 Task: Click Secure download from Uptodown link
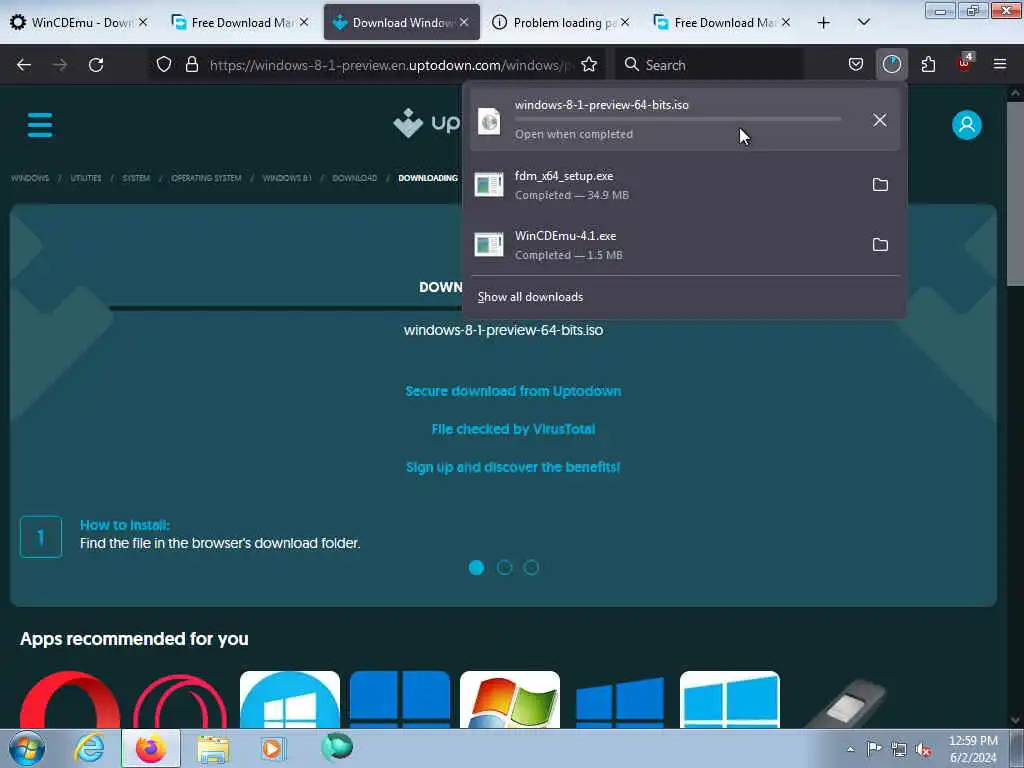pos(513,391)
